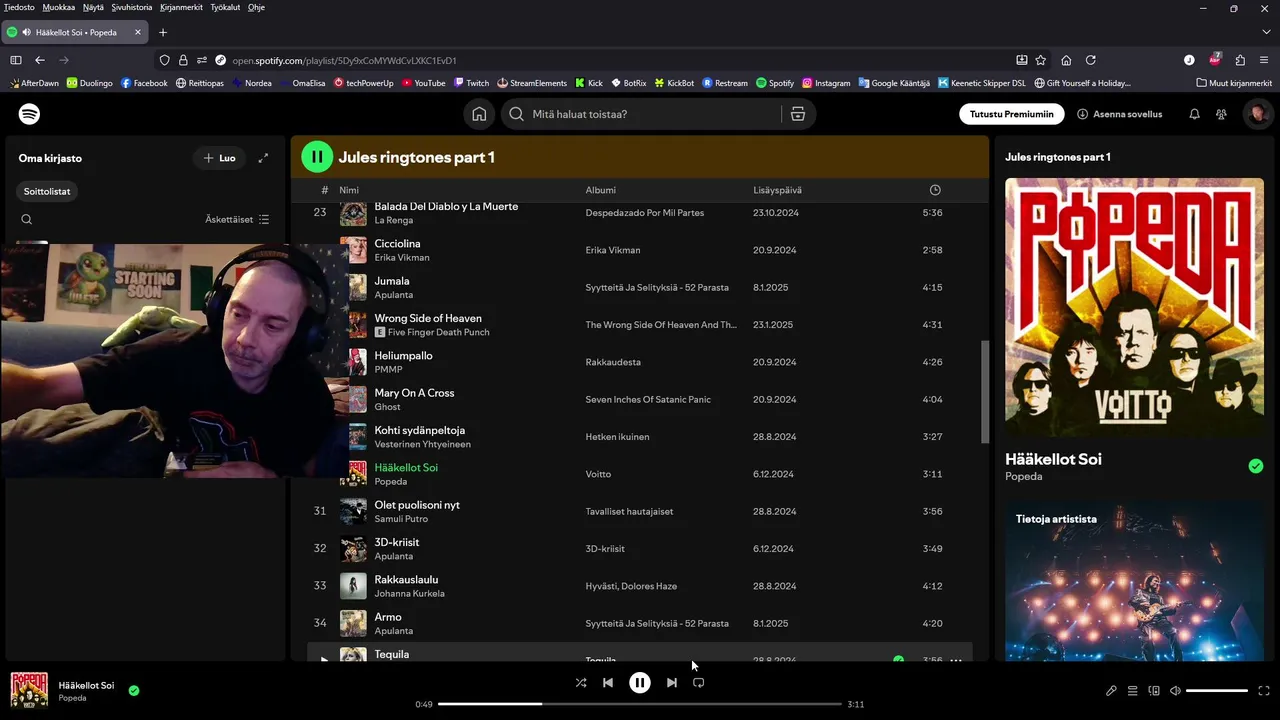
Task: Open the friend activity icon
Action: click(x=1221, y=114)
